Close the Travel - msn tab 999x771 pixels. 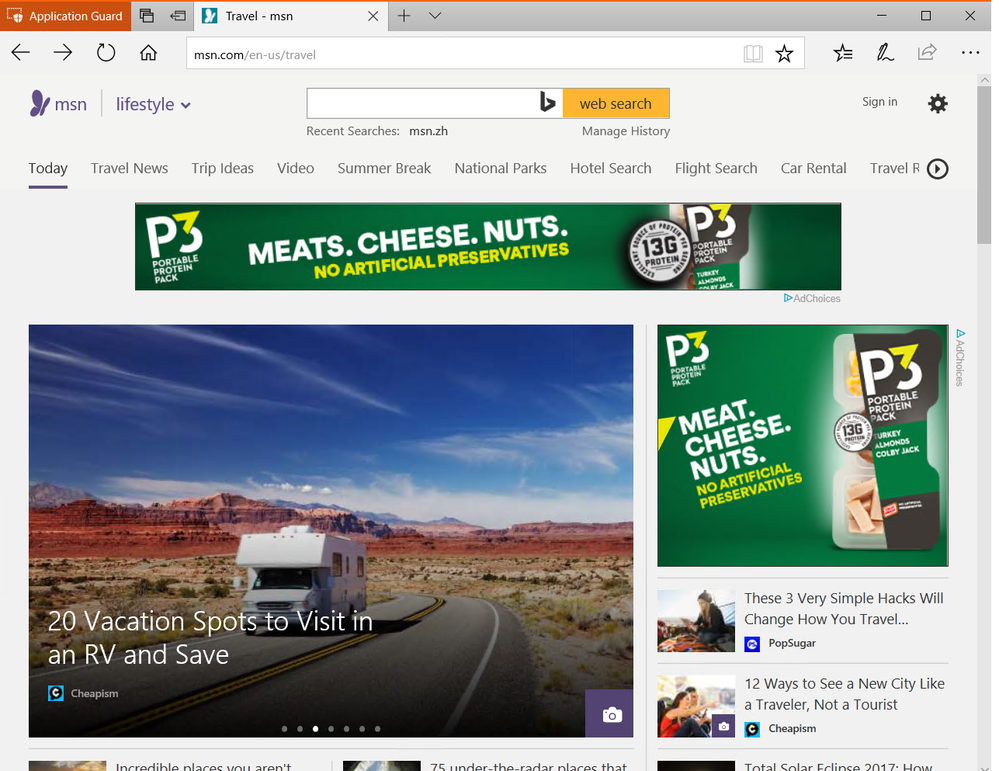(373, 16)
